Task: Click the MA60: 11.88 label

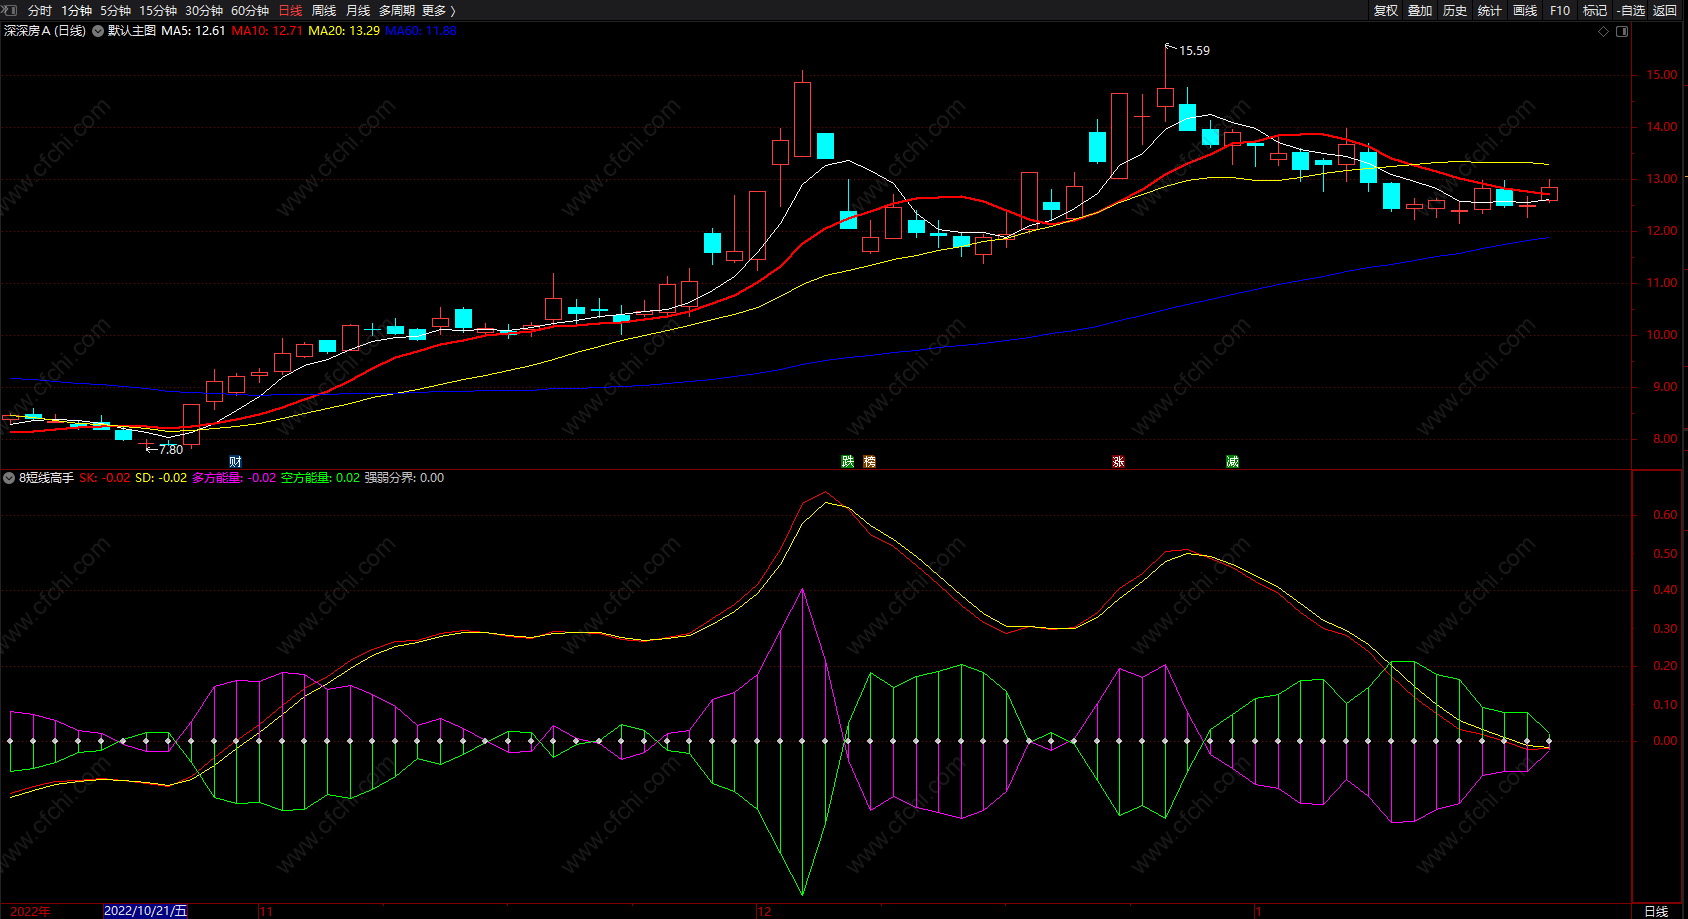Action: [421, 31]
